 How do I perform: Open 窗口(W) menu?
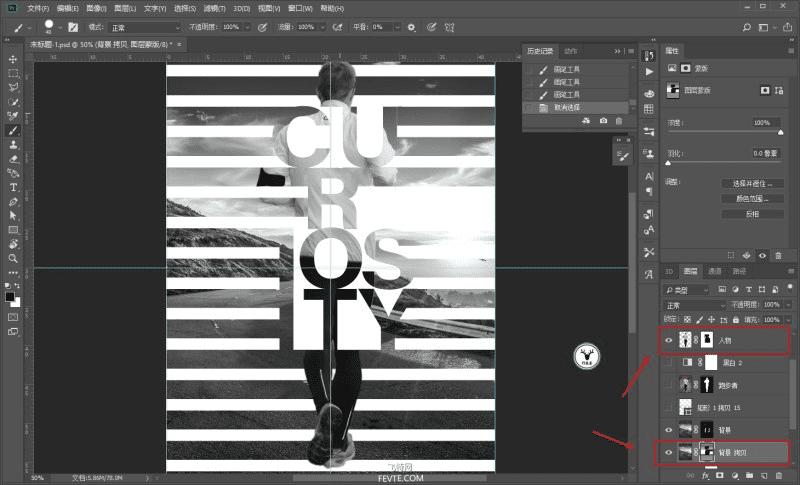point(300,9)
